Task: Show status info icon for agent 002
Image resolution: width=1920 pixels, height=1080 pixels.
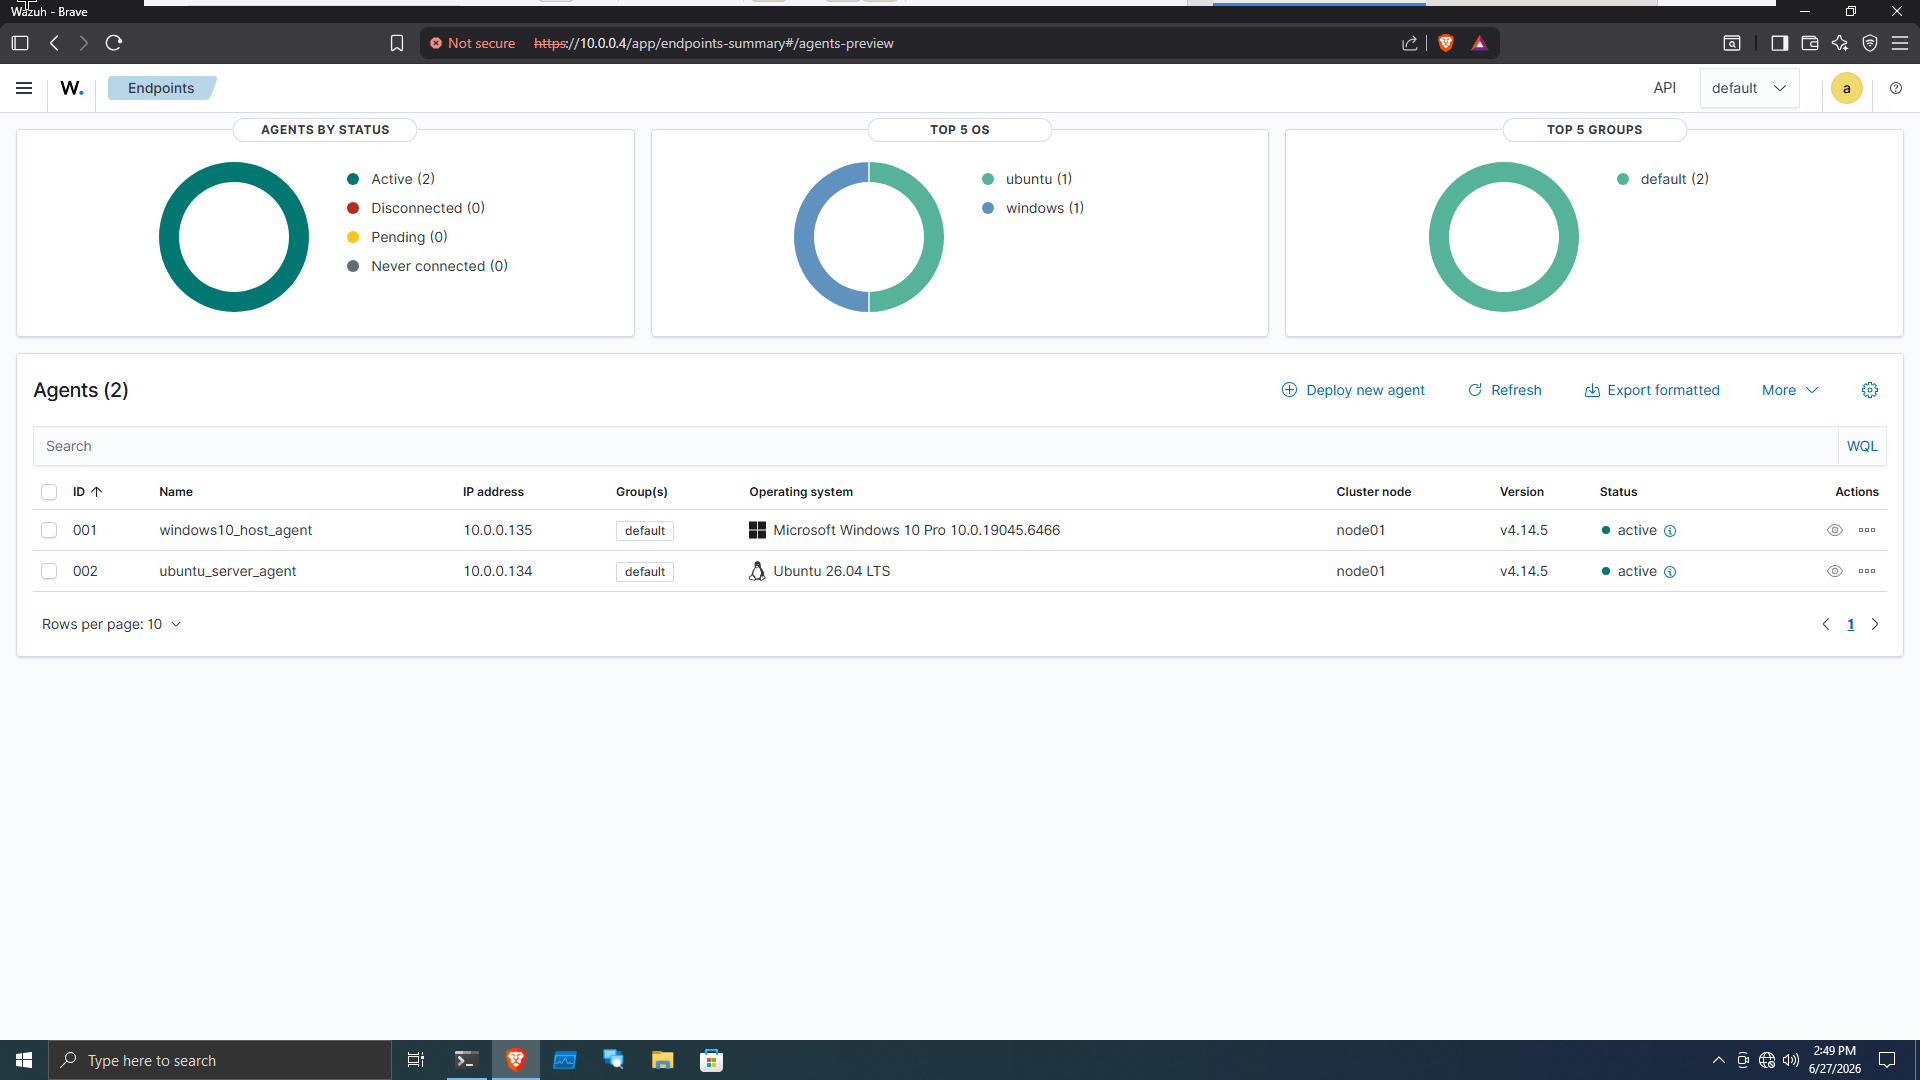Action: pyautogui.click(x=1670, y=572)
